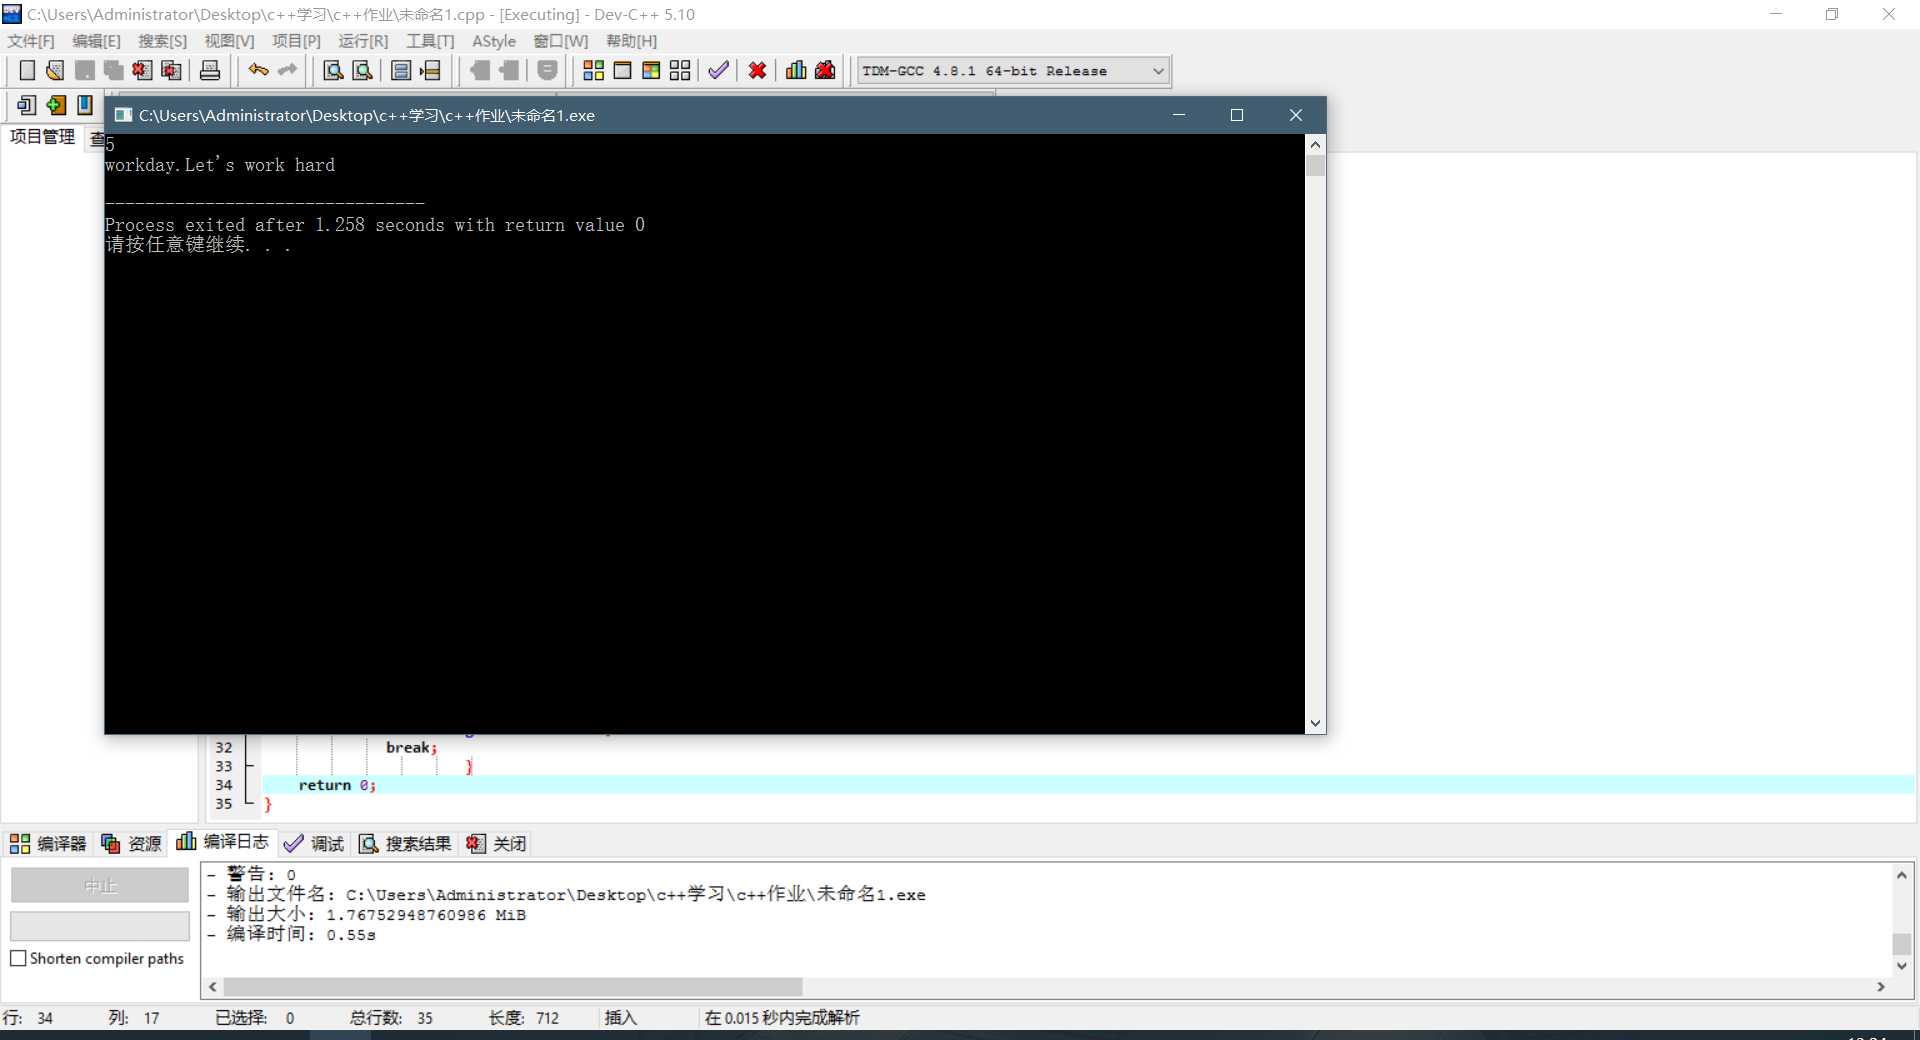Toggle Shorten compiler paths checkbox
1920x1040 pixels.
[x=18, y=958]
